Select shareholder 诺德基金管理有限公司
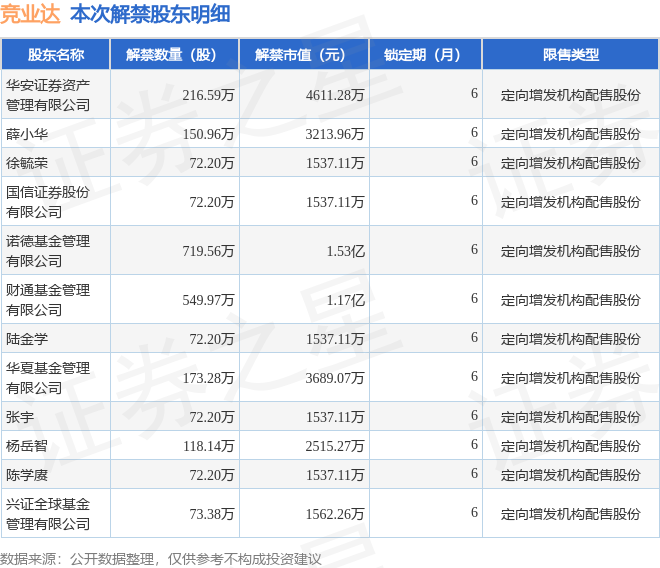Screen dimensions: 660x568 [48, 251]
